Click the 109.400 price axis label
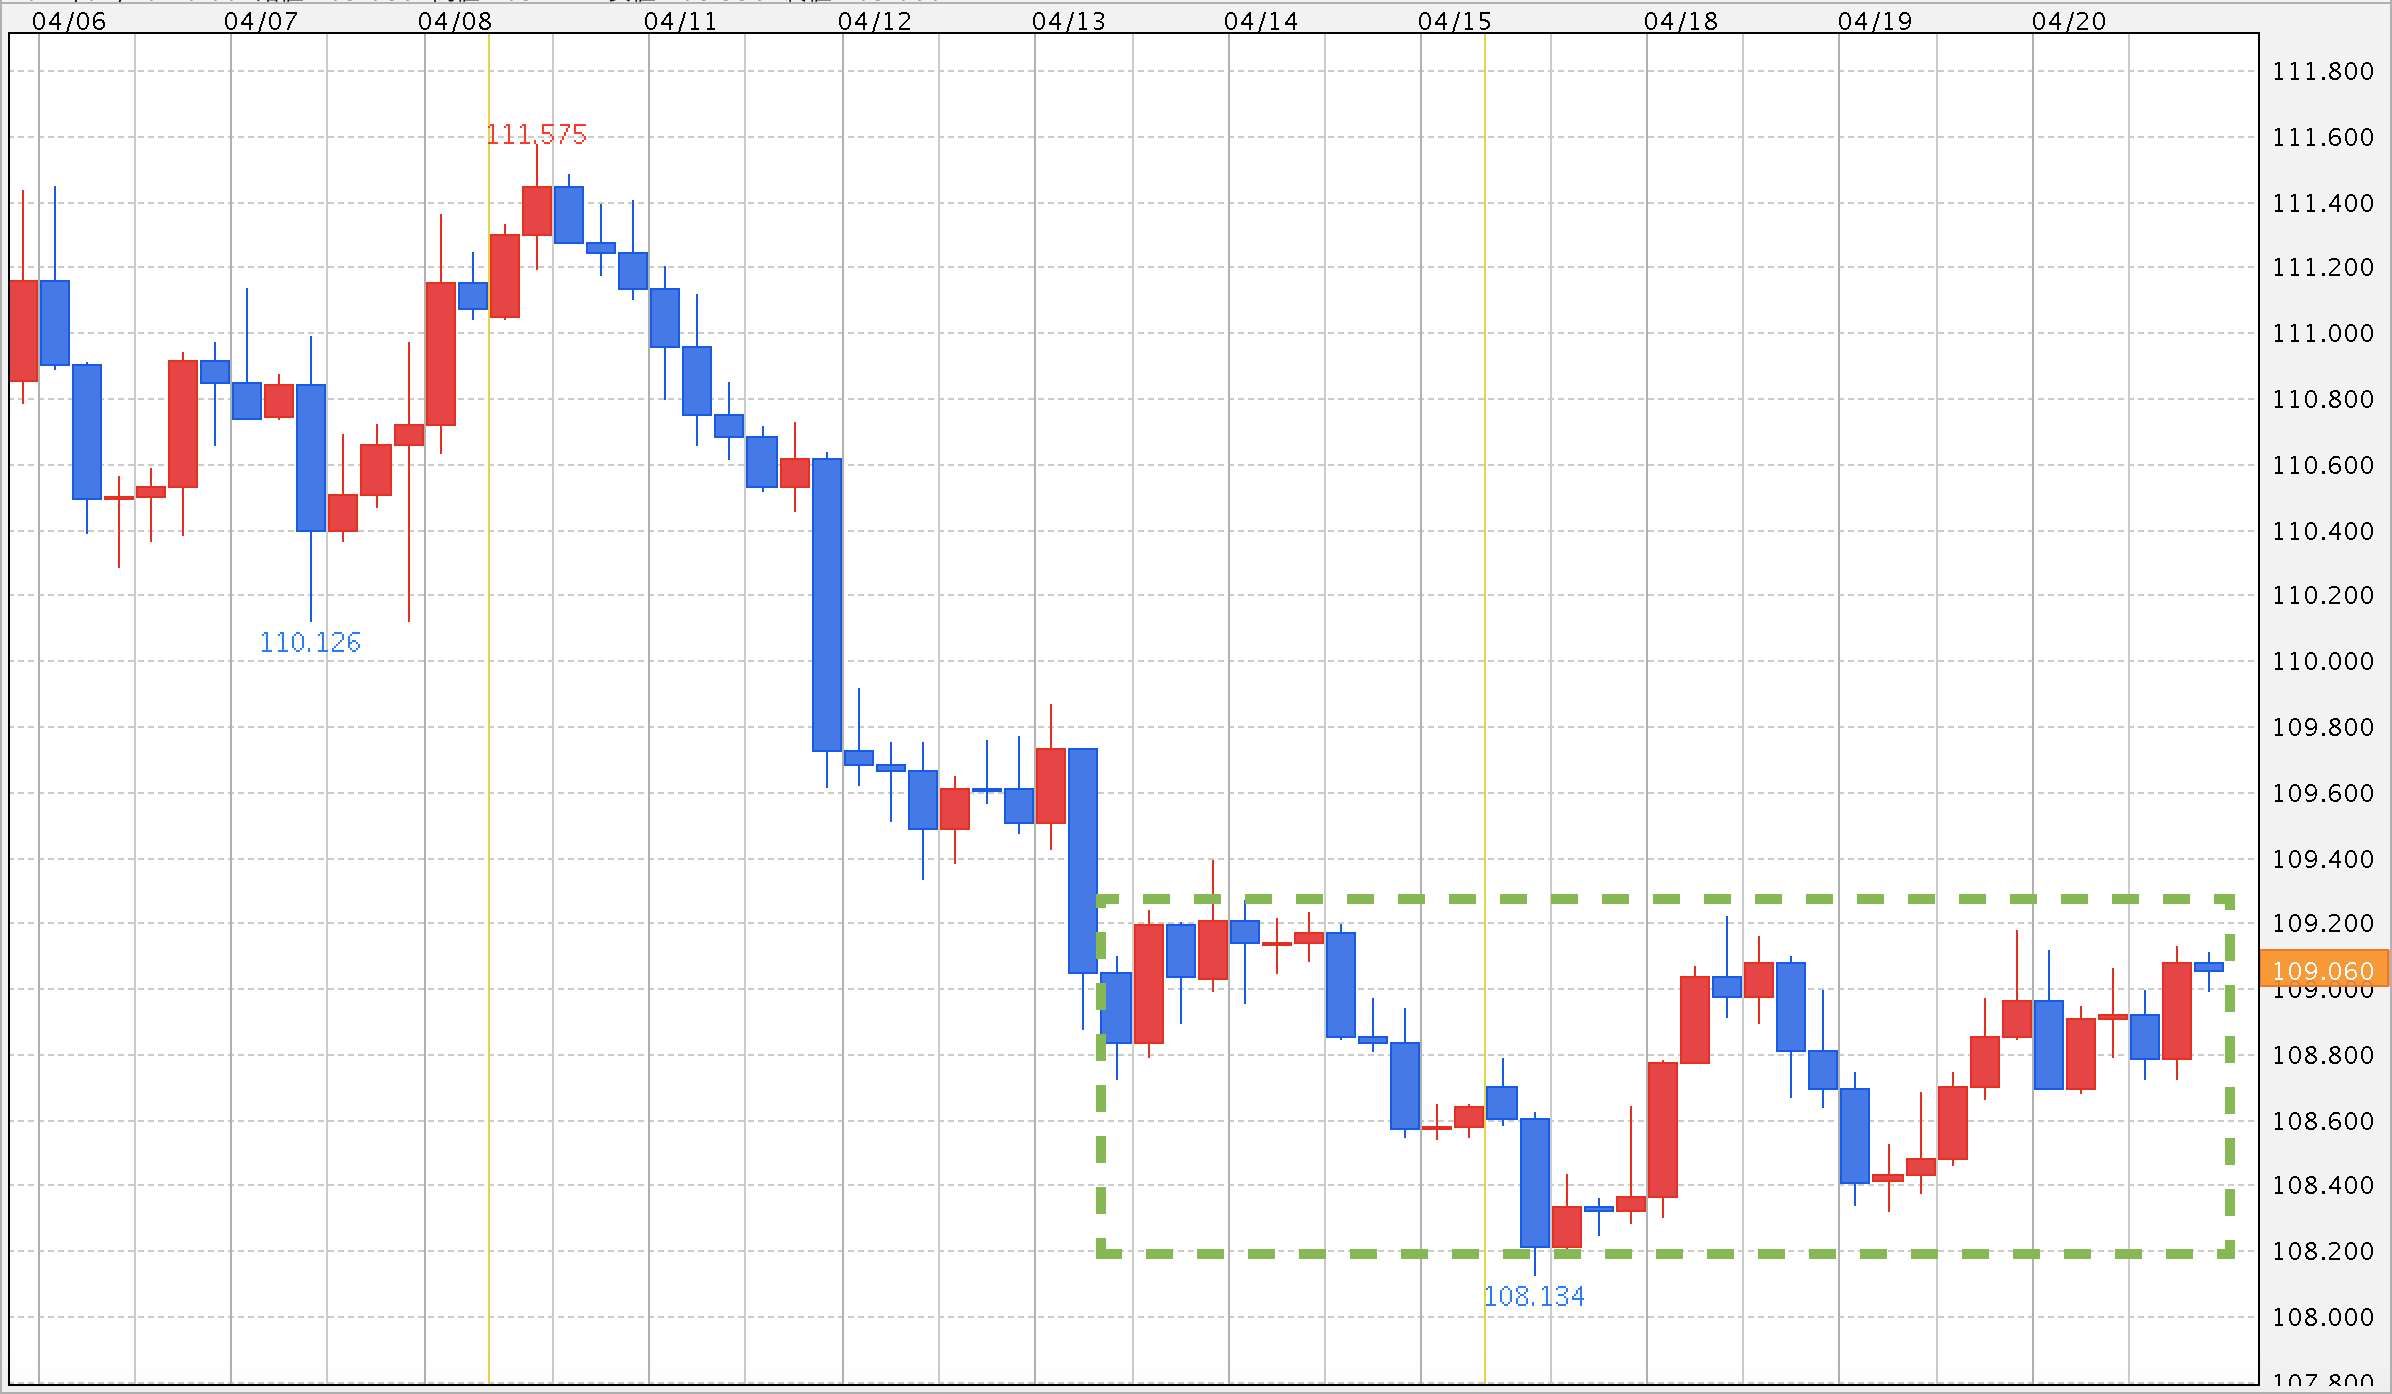Viewport: 2392px width, 1394px height. coord(2322,859)
